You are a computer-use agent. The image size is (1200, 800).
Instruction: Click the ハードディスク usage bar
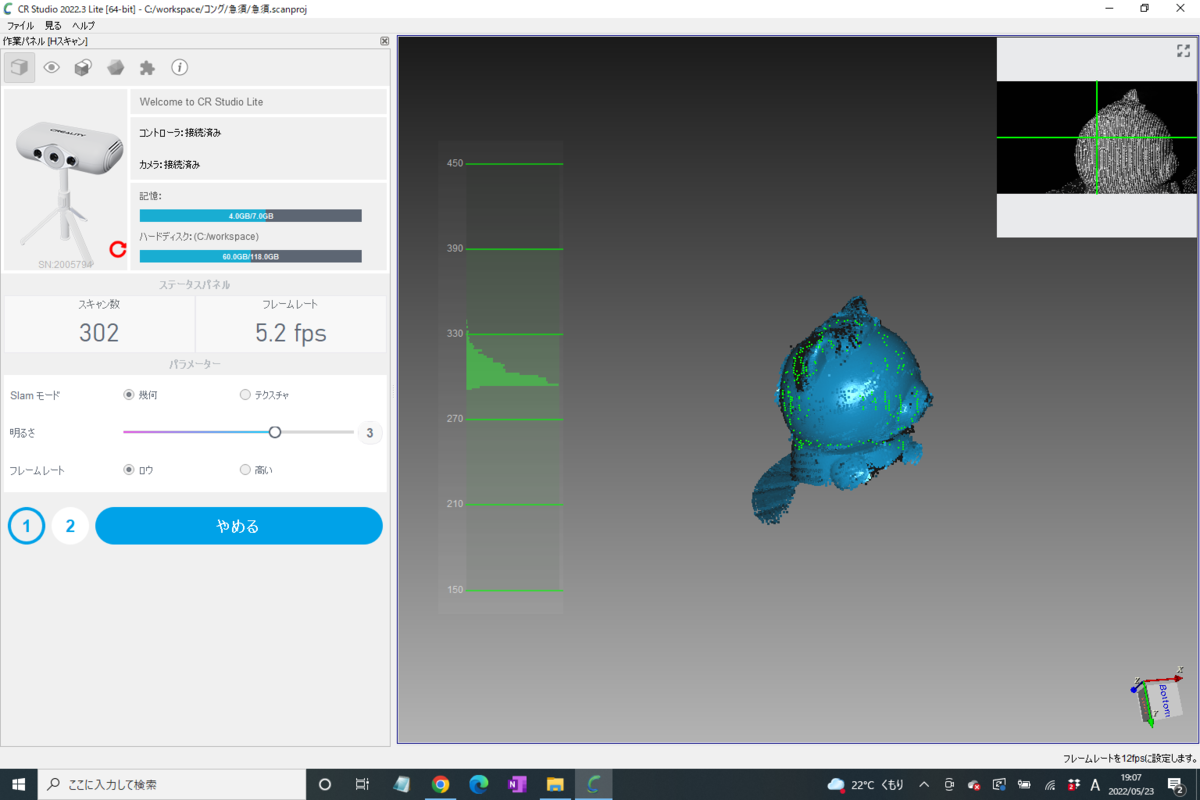click(x=250, y=256)
